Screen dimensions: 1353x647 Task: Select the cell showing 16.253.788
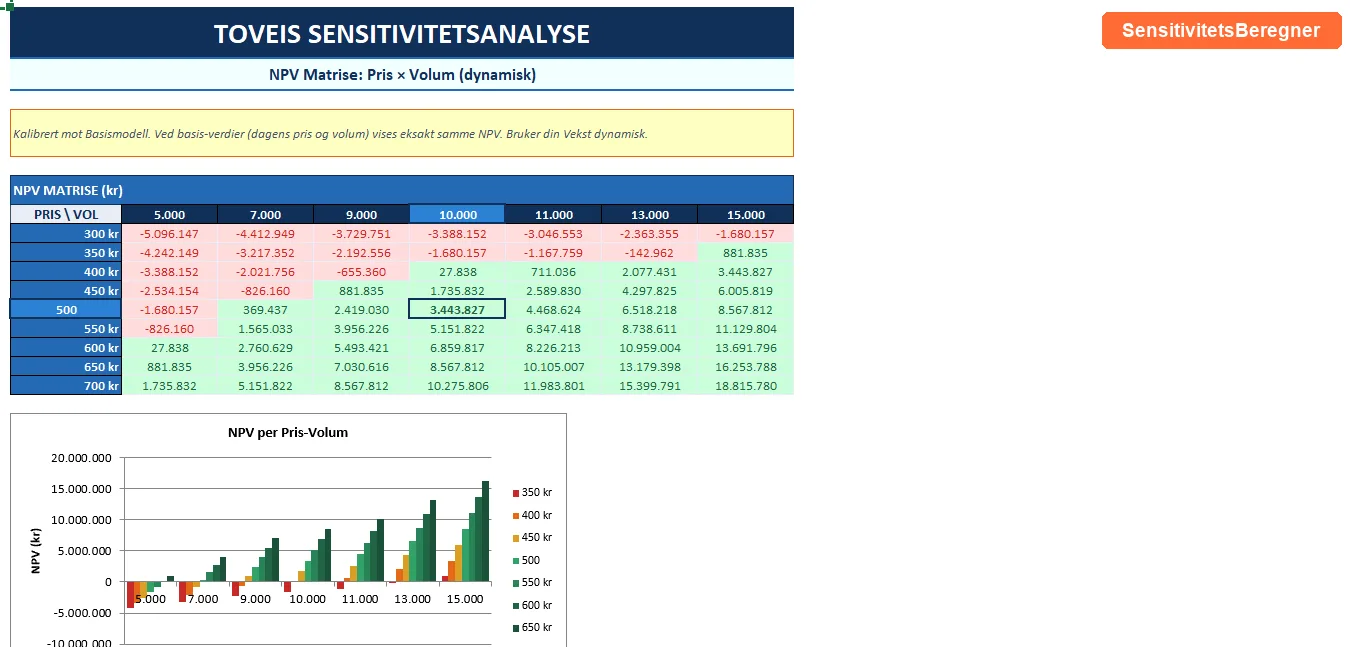pos(746,367)
